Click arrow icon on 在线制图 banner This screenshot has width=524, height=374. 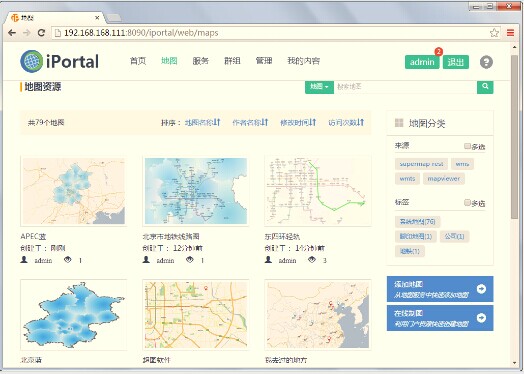point(481,318)
